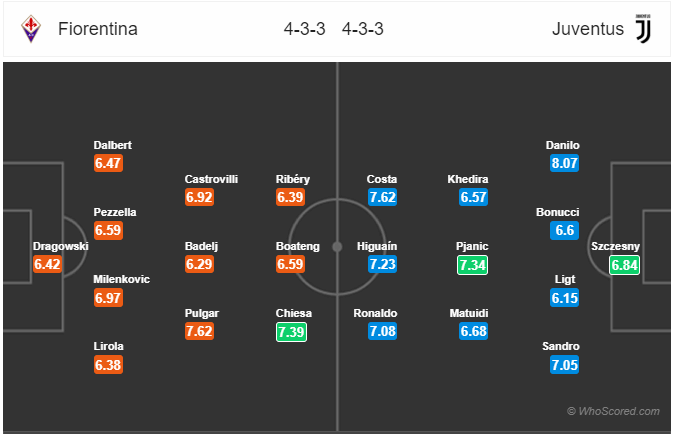Open the Juventus team name link

[588, 29]
